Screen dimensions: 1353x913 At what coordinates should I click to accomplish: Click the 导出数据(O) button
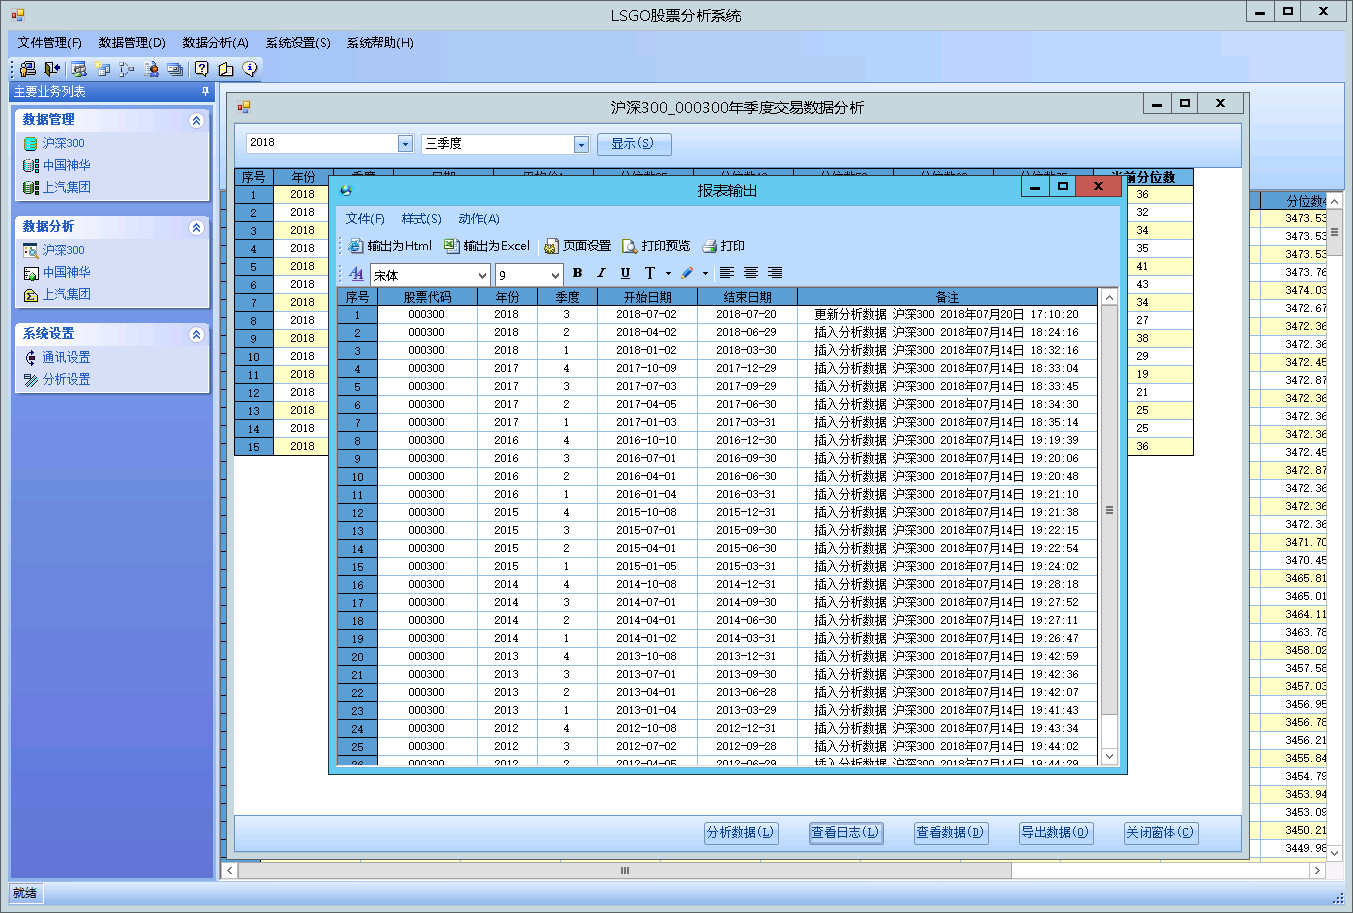click(x=1055, y=832)
